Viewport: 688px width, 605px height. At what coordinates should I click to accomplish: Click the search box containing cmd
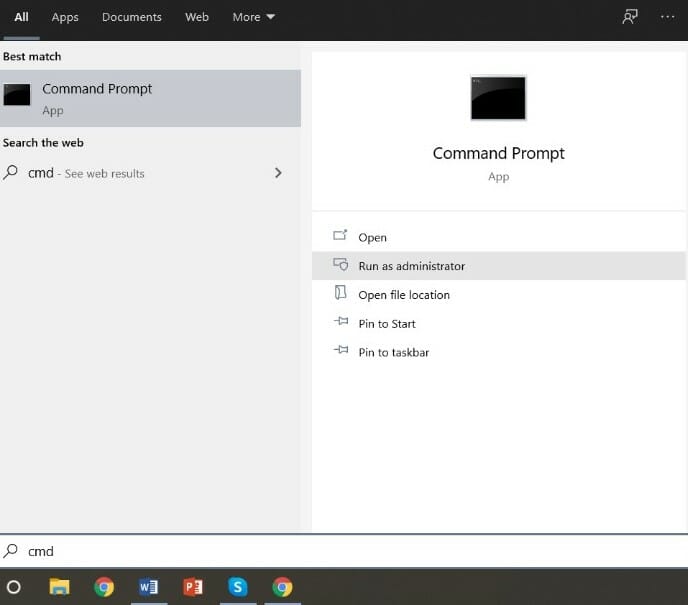[x=344, y=551]
